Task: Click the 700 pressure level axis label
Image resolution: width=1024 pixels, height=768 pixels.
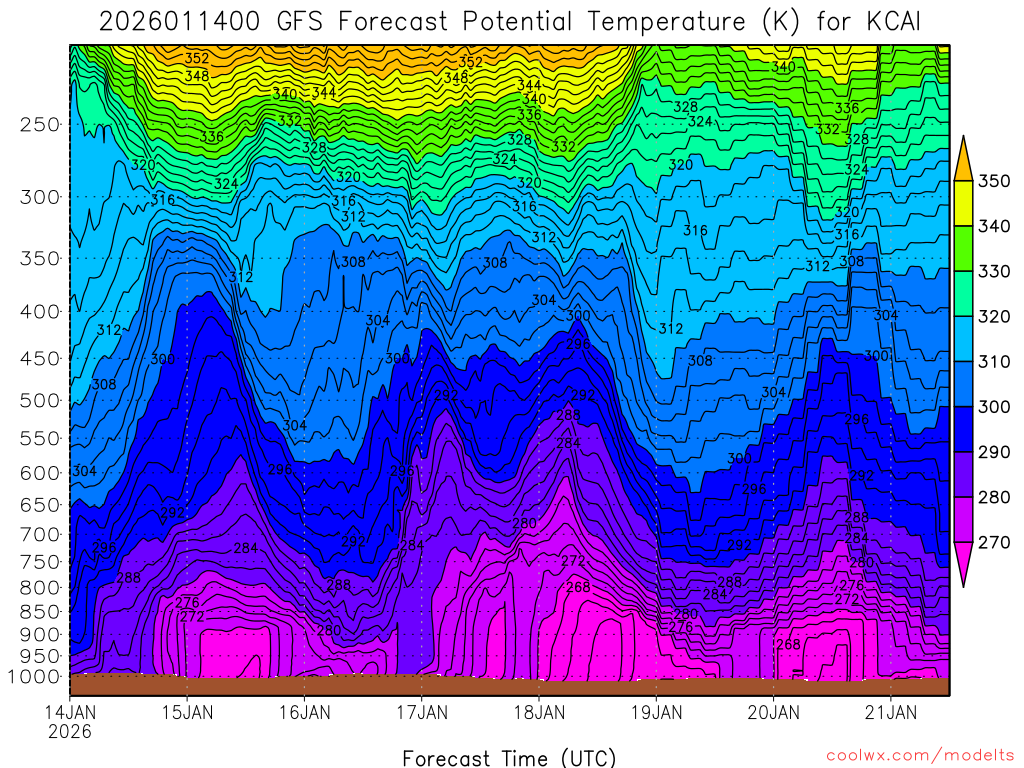Action: [x=40, y=534]
